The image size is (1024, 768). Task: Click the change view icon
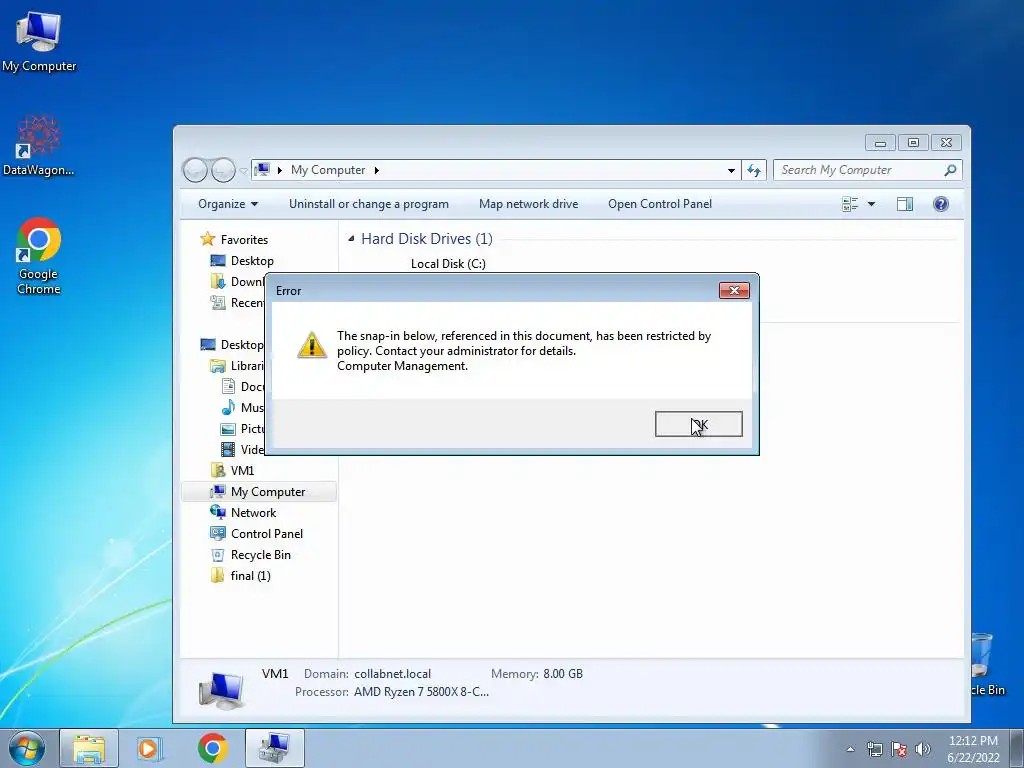tap(850, 204)
